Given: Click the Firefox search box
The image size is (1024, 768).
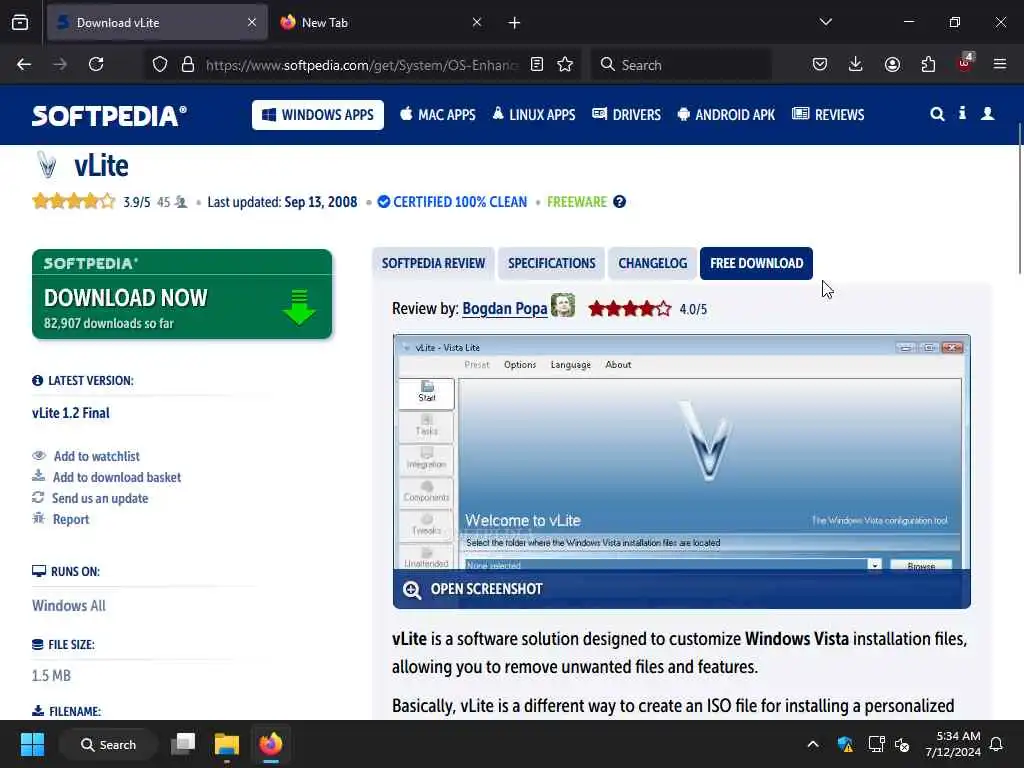Looking at the screenshot, I should [682, 65].
